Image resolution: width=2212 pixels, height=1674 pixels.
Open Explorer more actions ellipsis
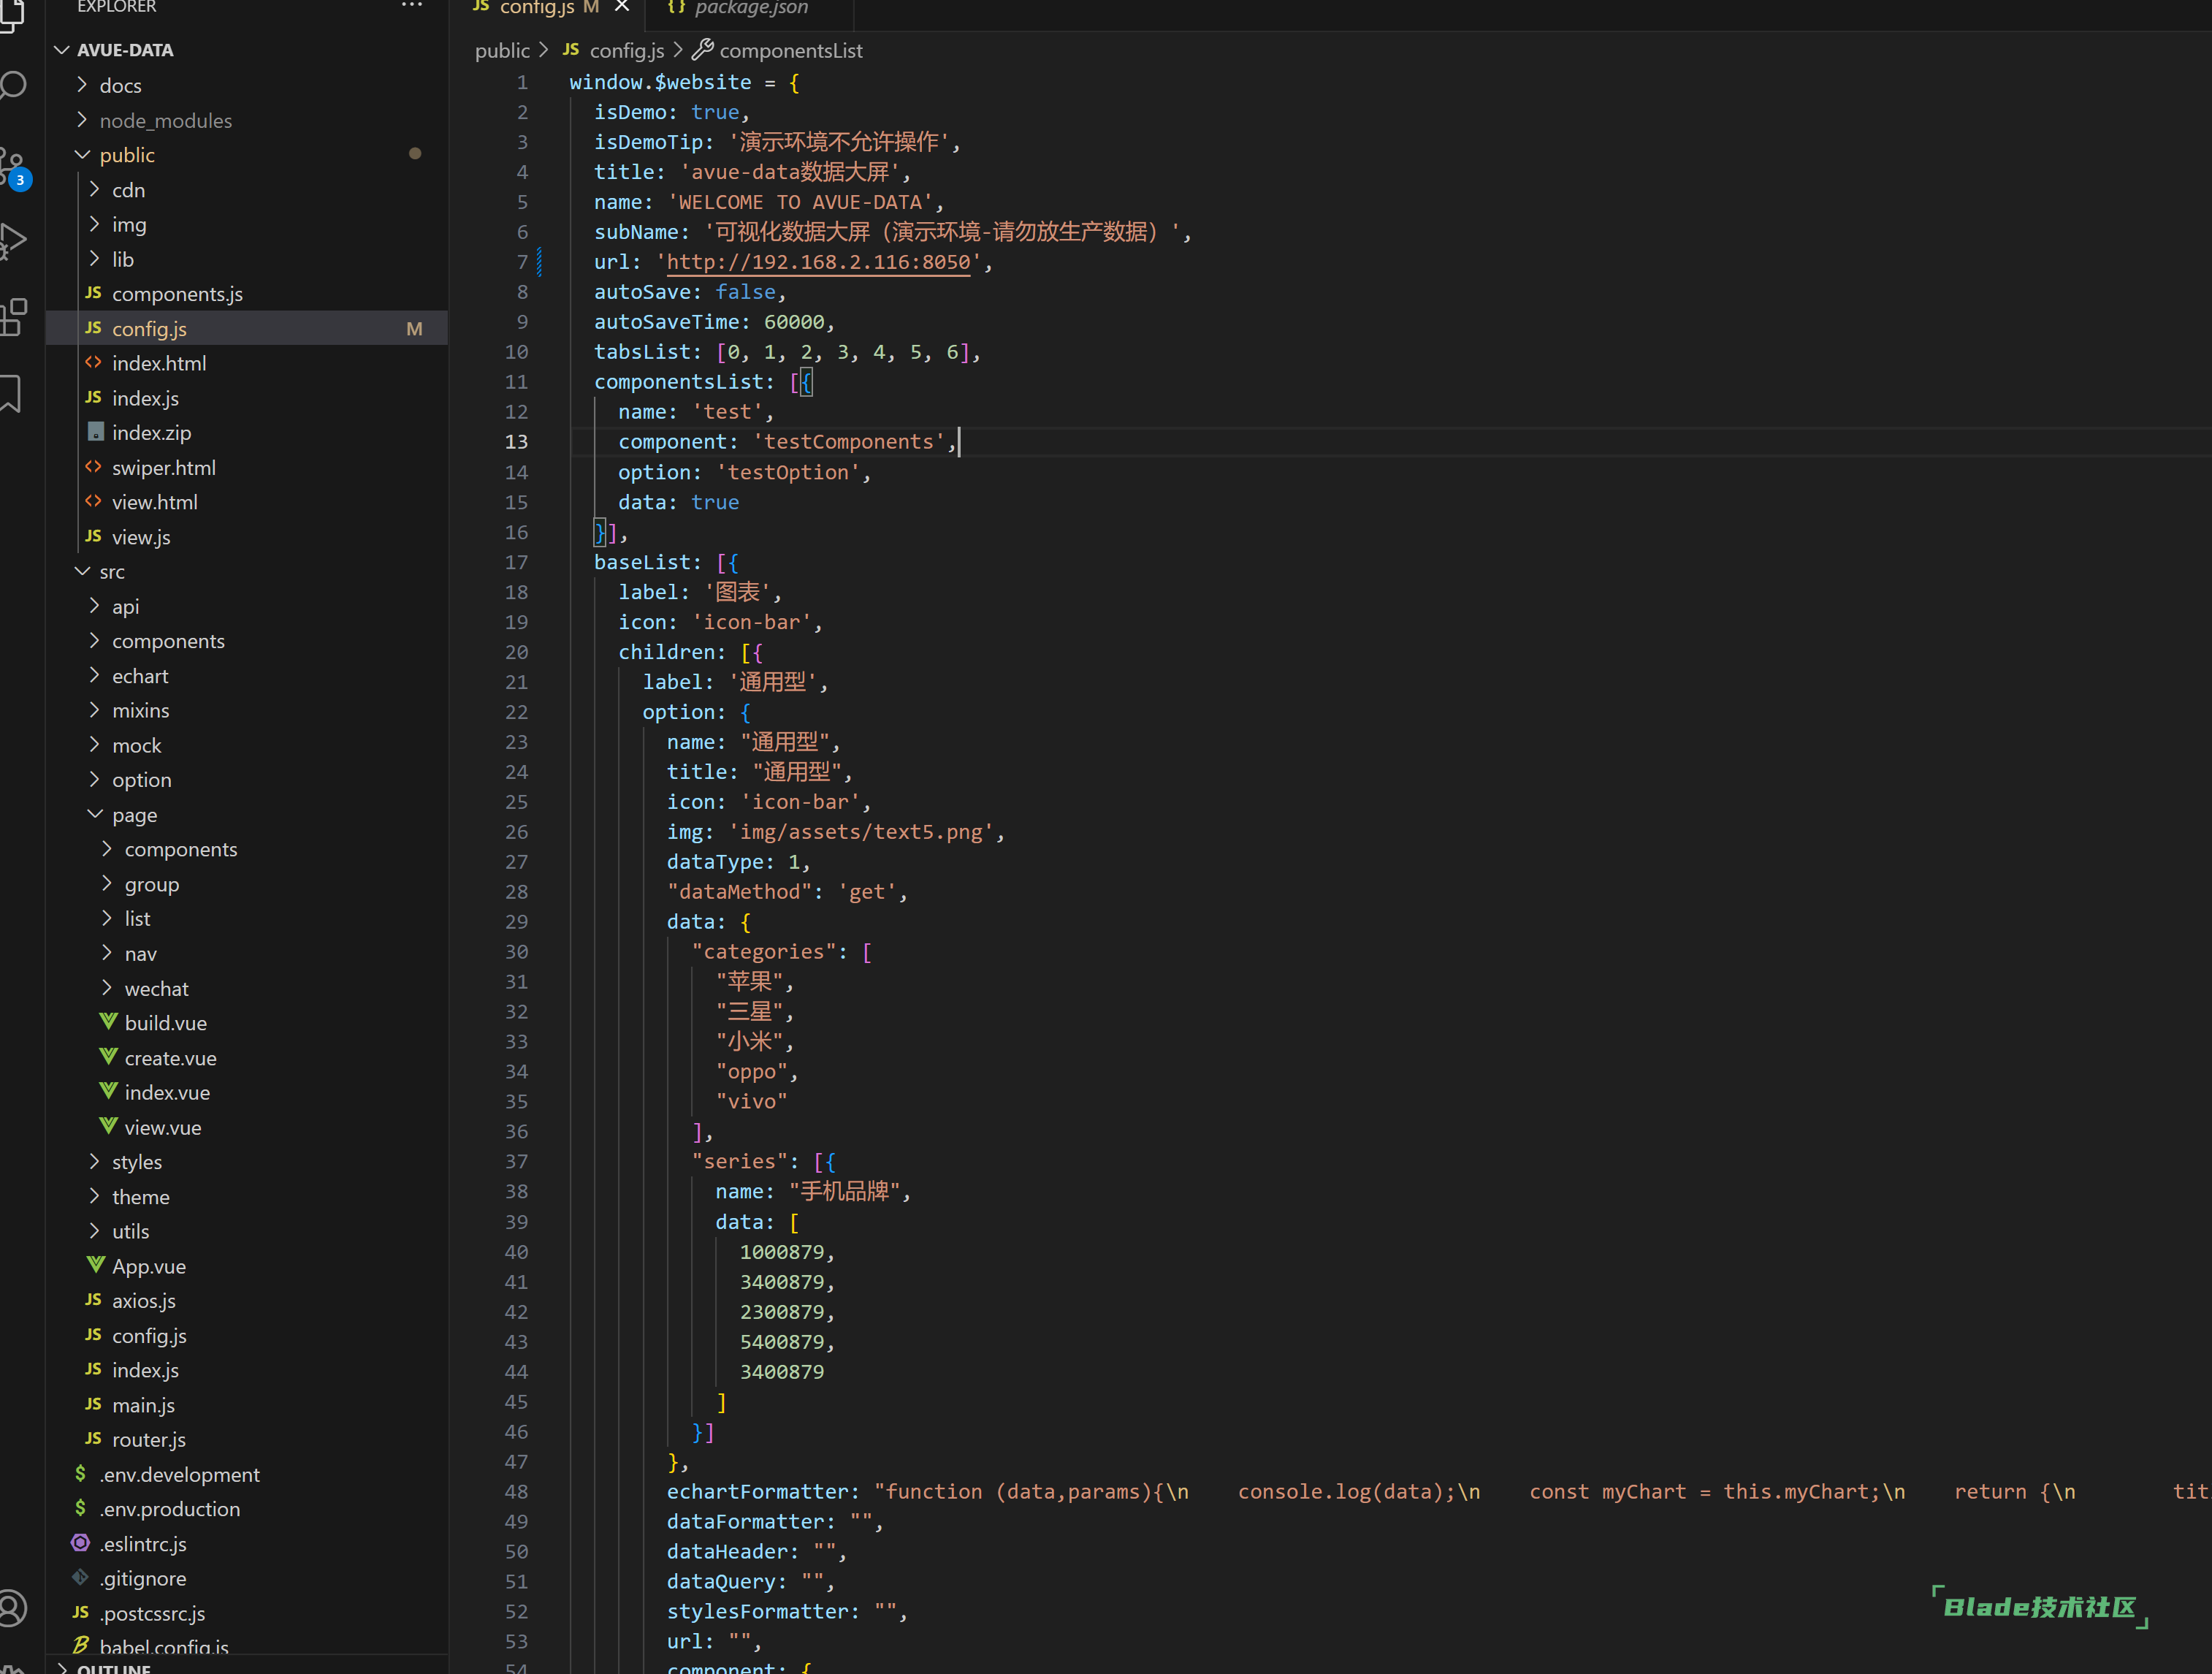pyautogui.click(x=412, y=6)
